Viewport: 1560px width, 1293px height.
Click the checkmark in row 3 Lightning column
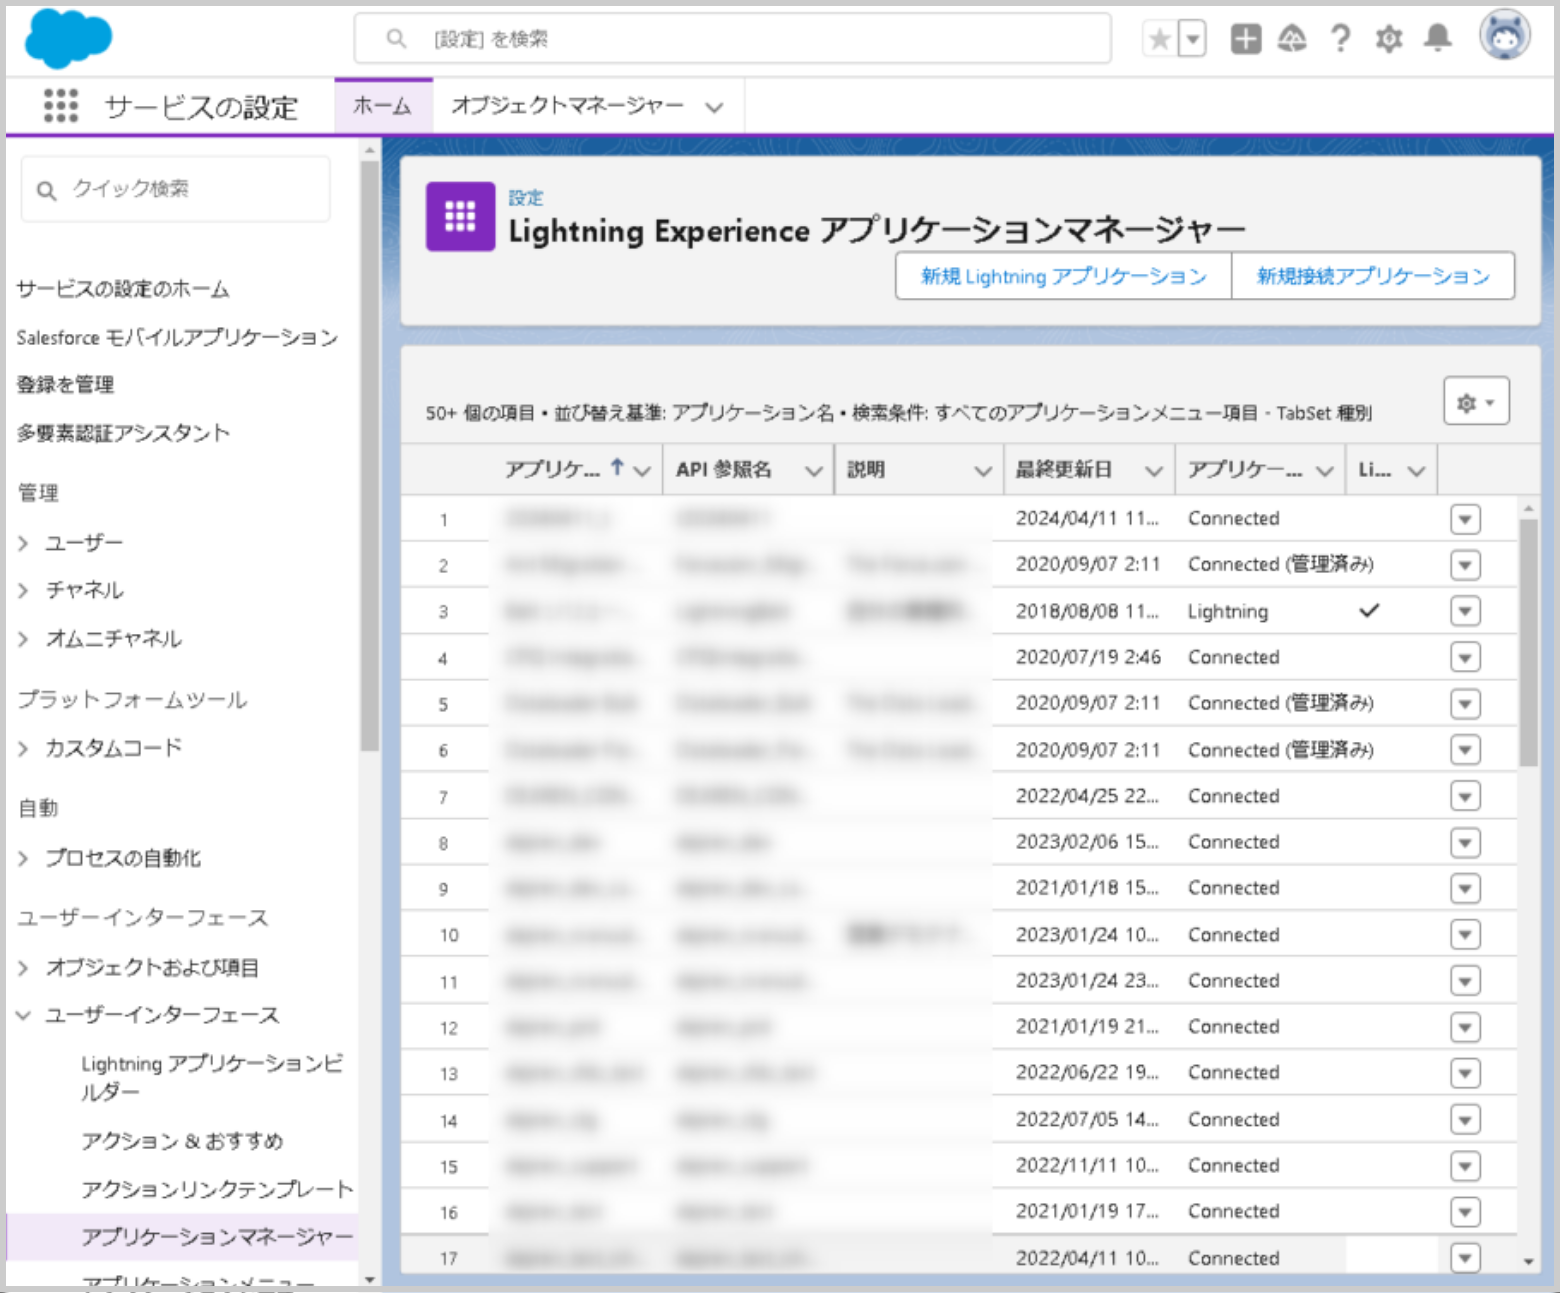(1369, 610)
